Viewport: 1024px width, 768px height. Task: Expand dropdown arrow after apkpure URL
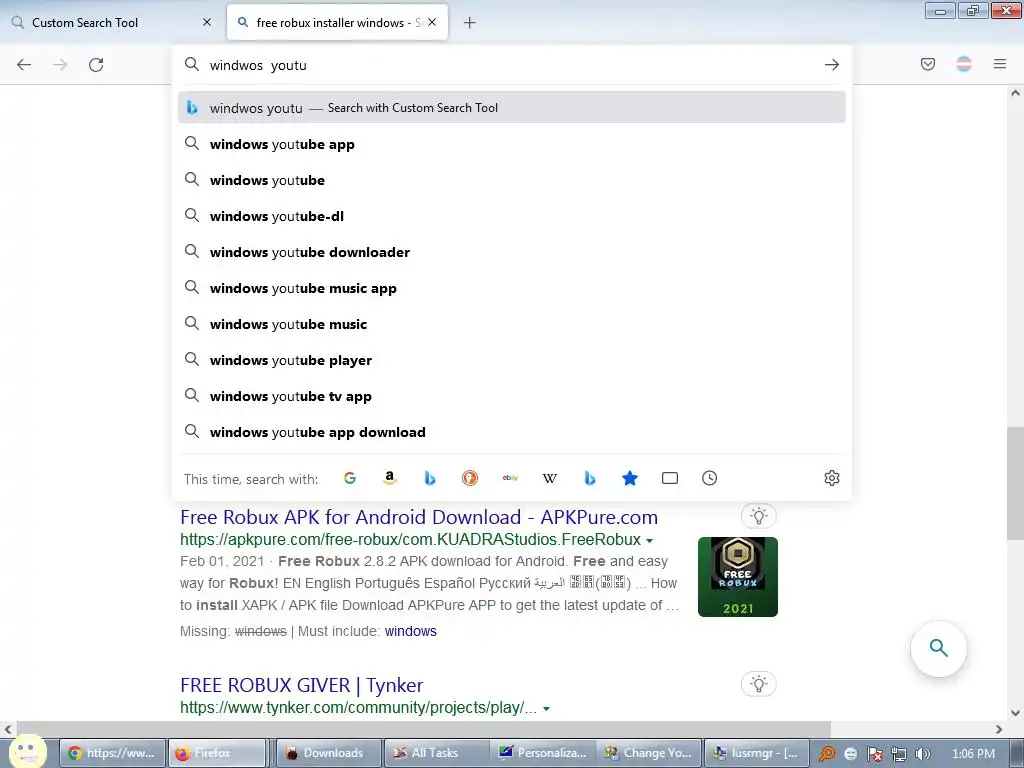(x=649, y=541)
